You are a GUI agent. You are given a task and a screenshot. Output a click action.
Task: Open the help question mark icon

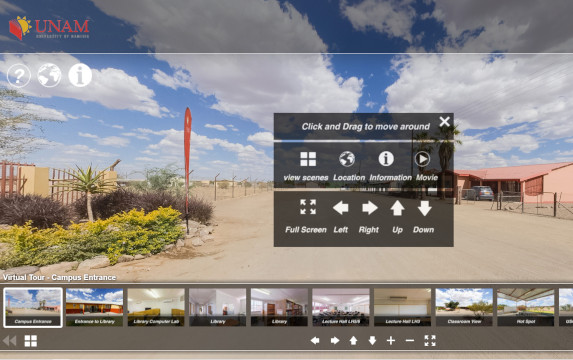pos(19,75)
